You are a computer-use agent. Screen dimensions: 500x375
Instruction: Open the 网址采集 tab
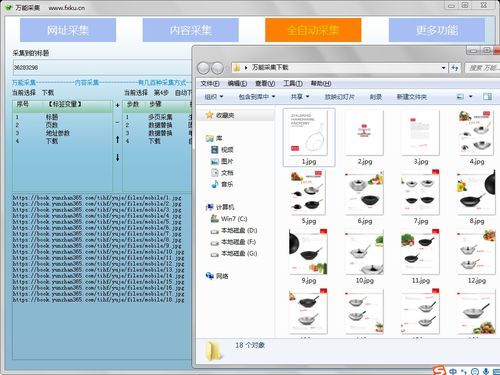tap(68, 30)
